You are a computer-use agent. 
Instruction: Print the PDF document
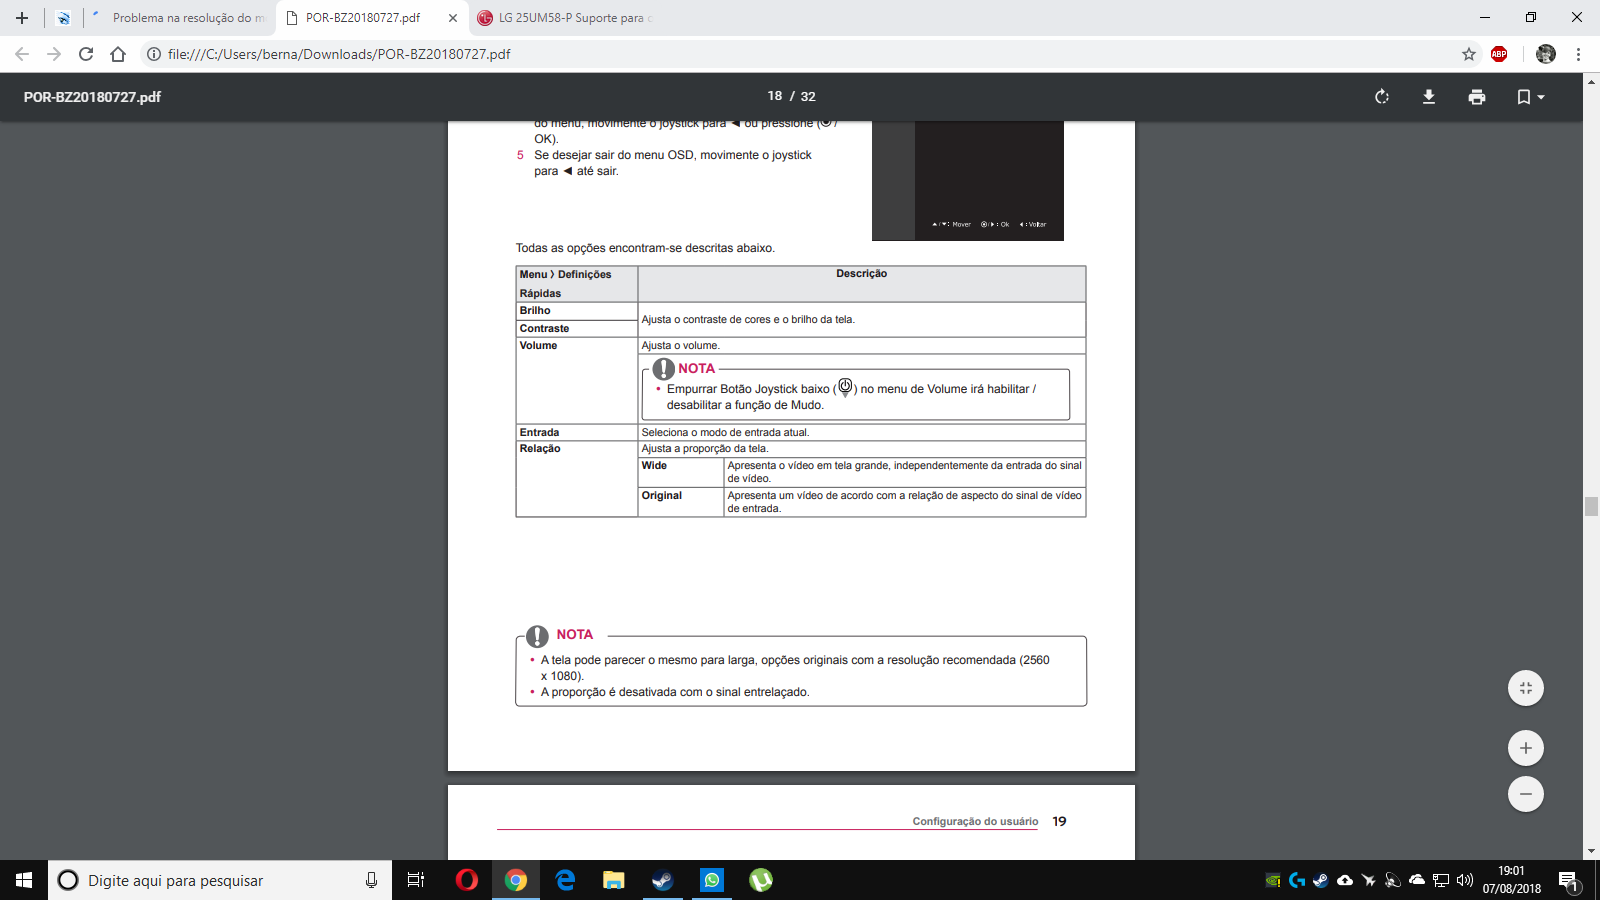[x=1477, y=97]
